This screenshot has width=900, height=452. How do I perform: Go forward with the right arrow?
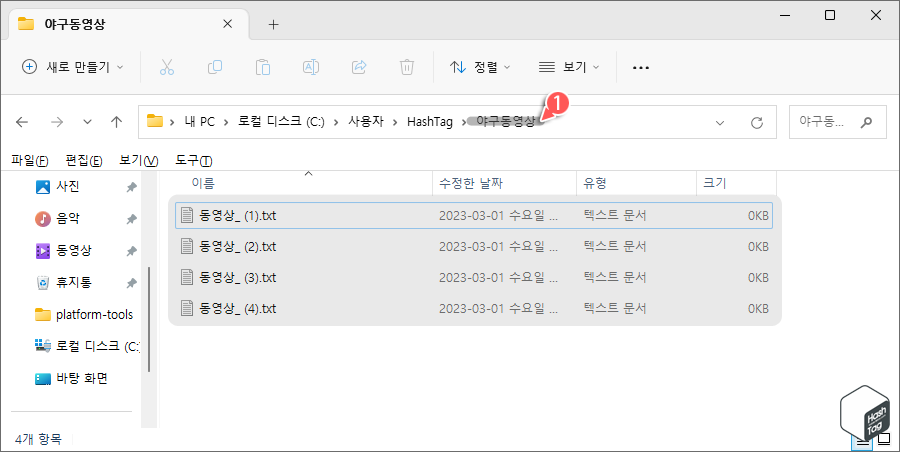(x=56, y=122)
